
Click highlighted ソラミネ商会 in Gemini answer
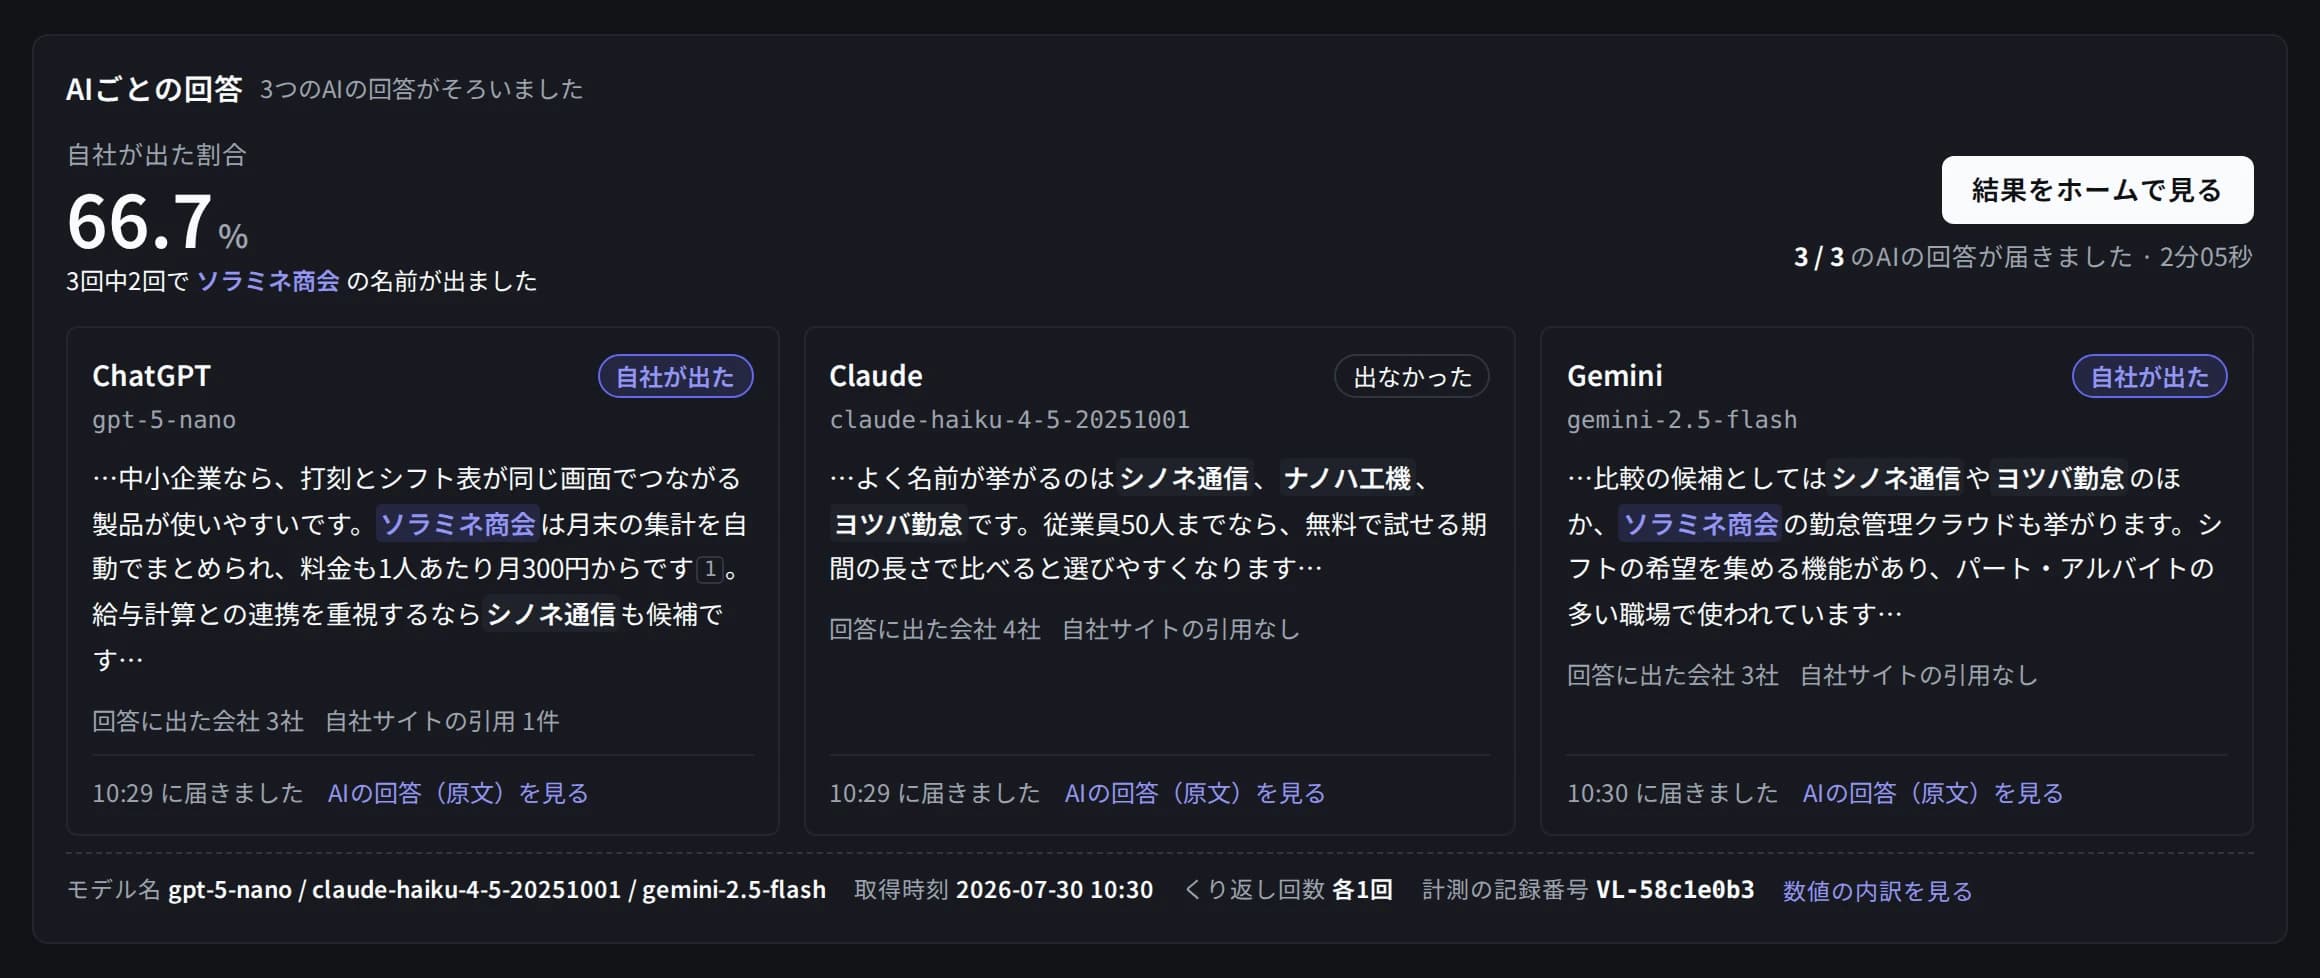coord(1700,524)
